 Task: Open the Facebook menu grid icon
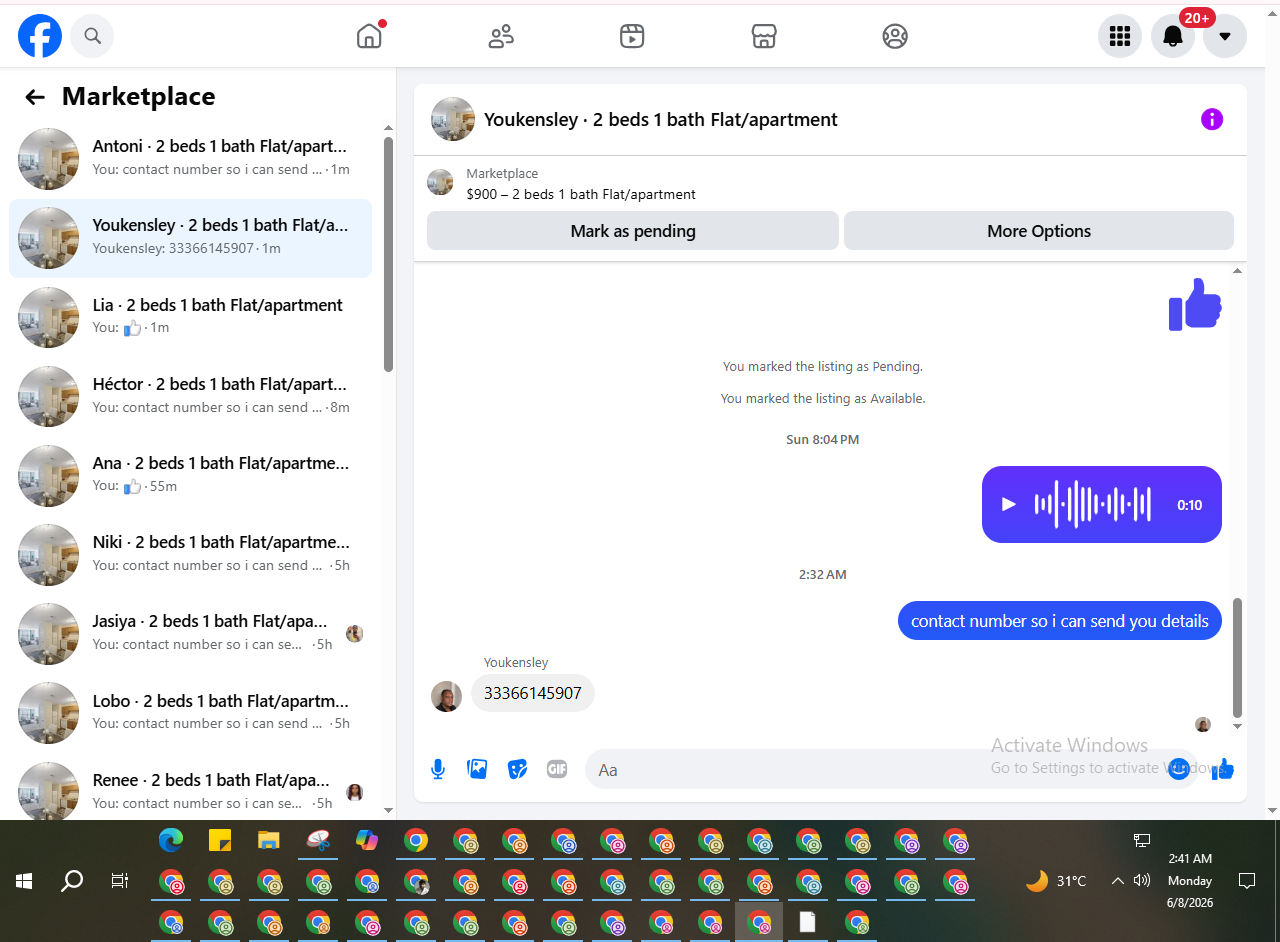[1120, 37]
